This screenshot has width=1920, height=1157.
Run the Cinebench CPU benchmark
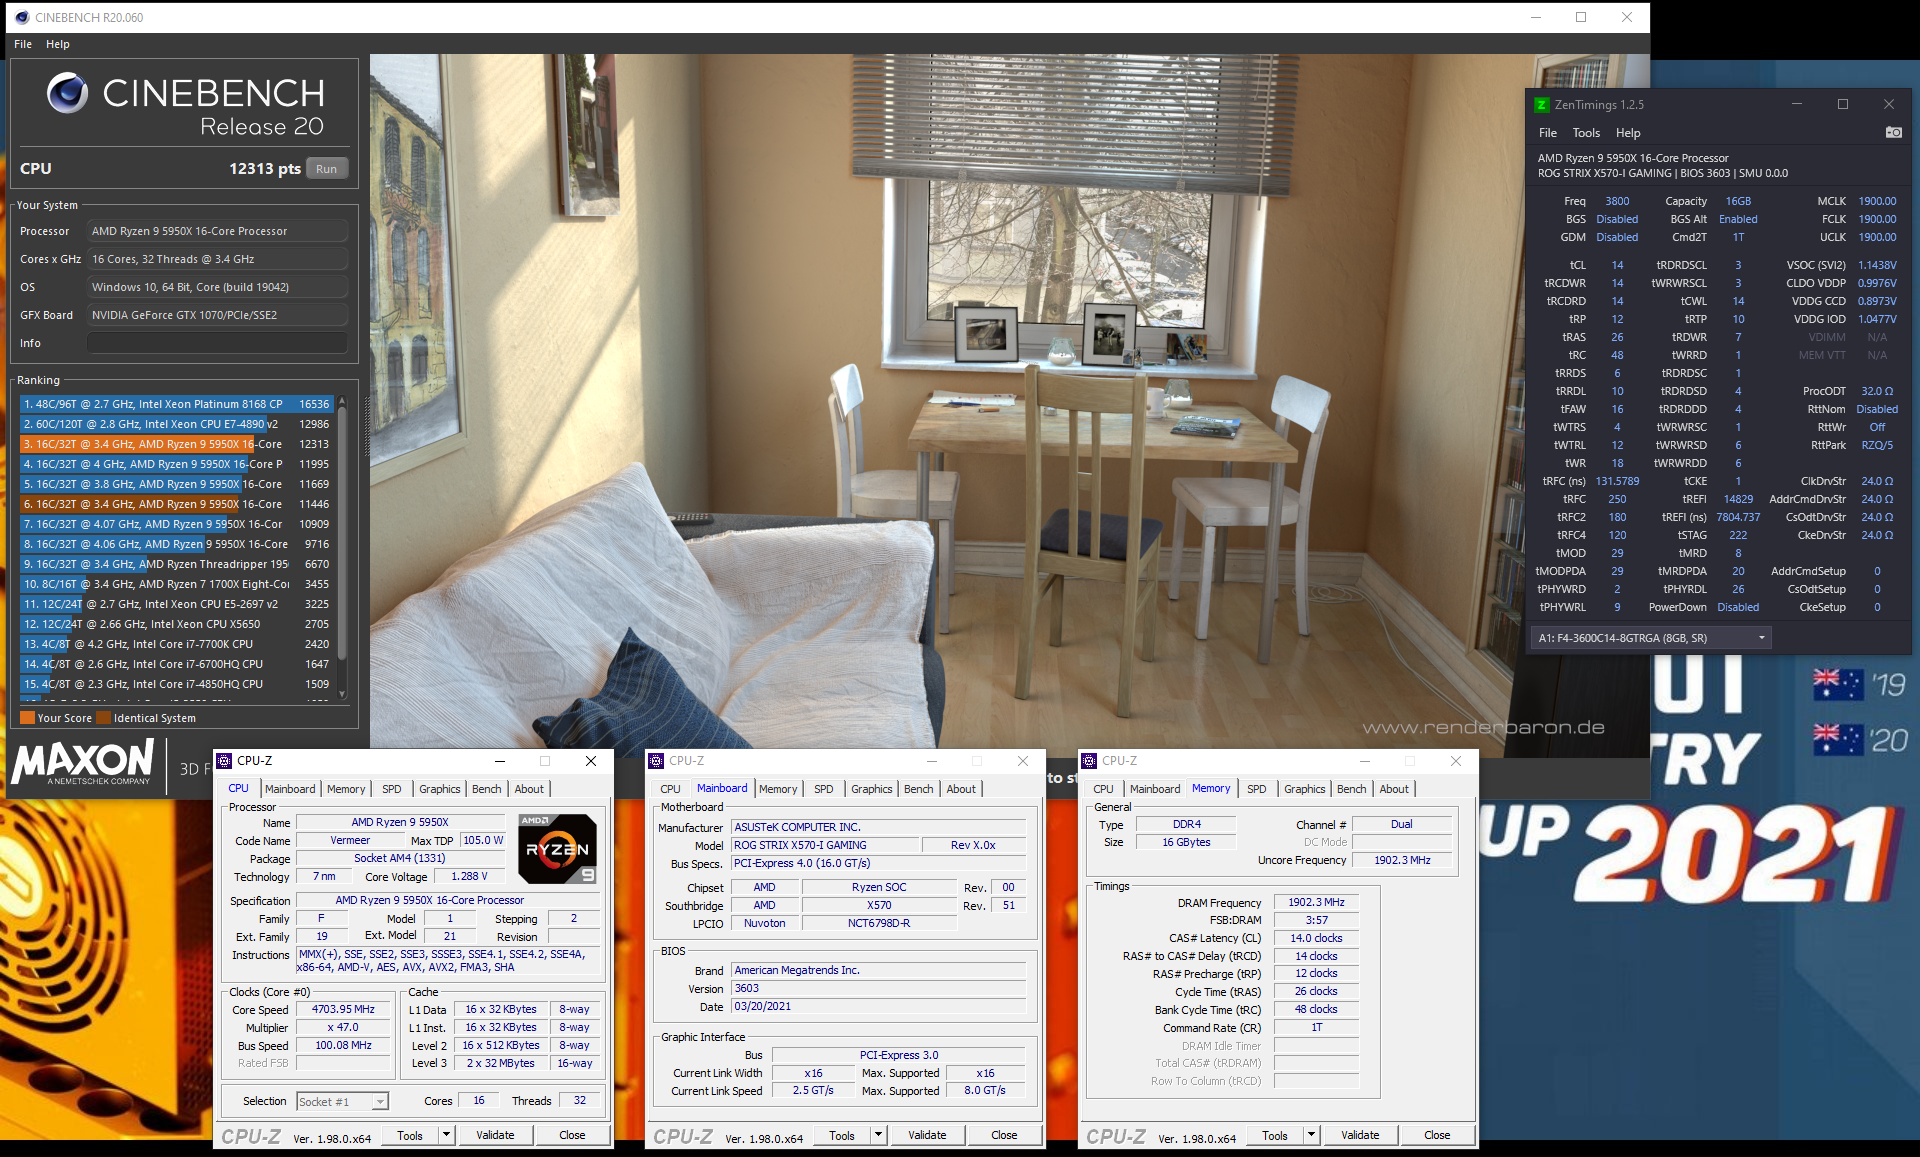point(327,169)
